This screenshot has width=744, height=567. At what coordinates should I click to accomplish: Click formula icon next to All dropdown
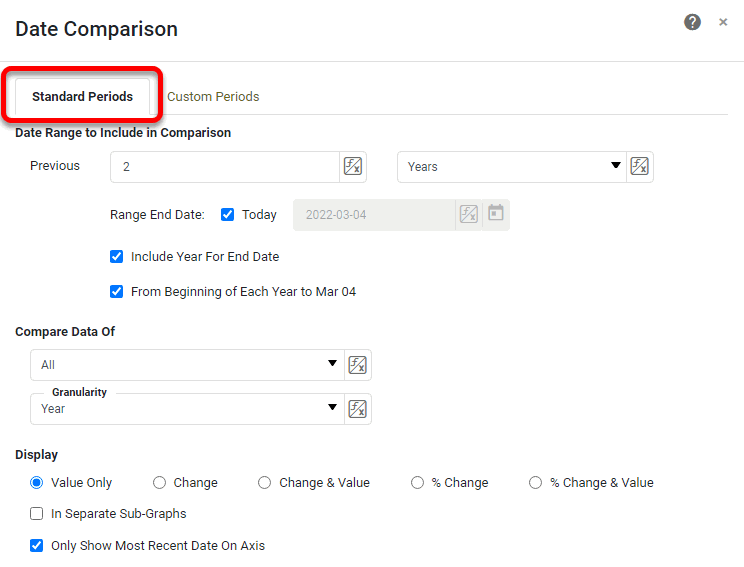357,365
